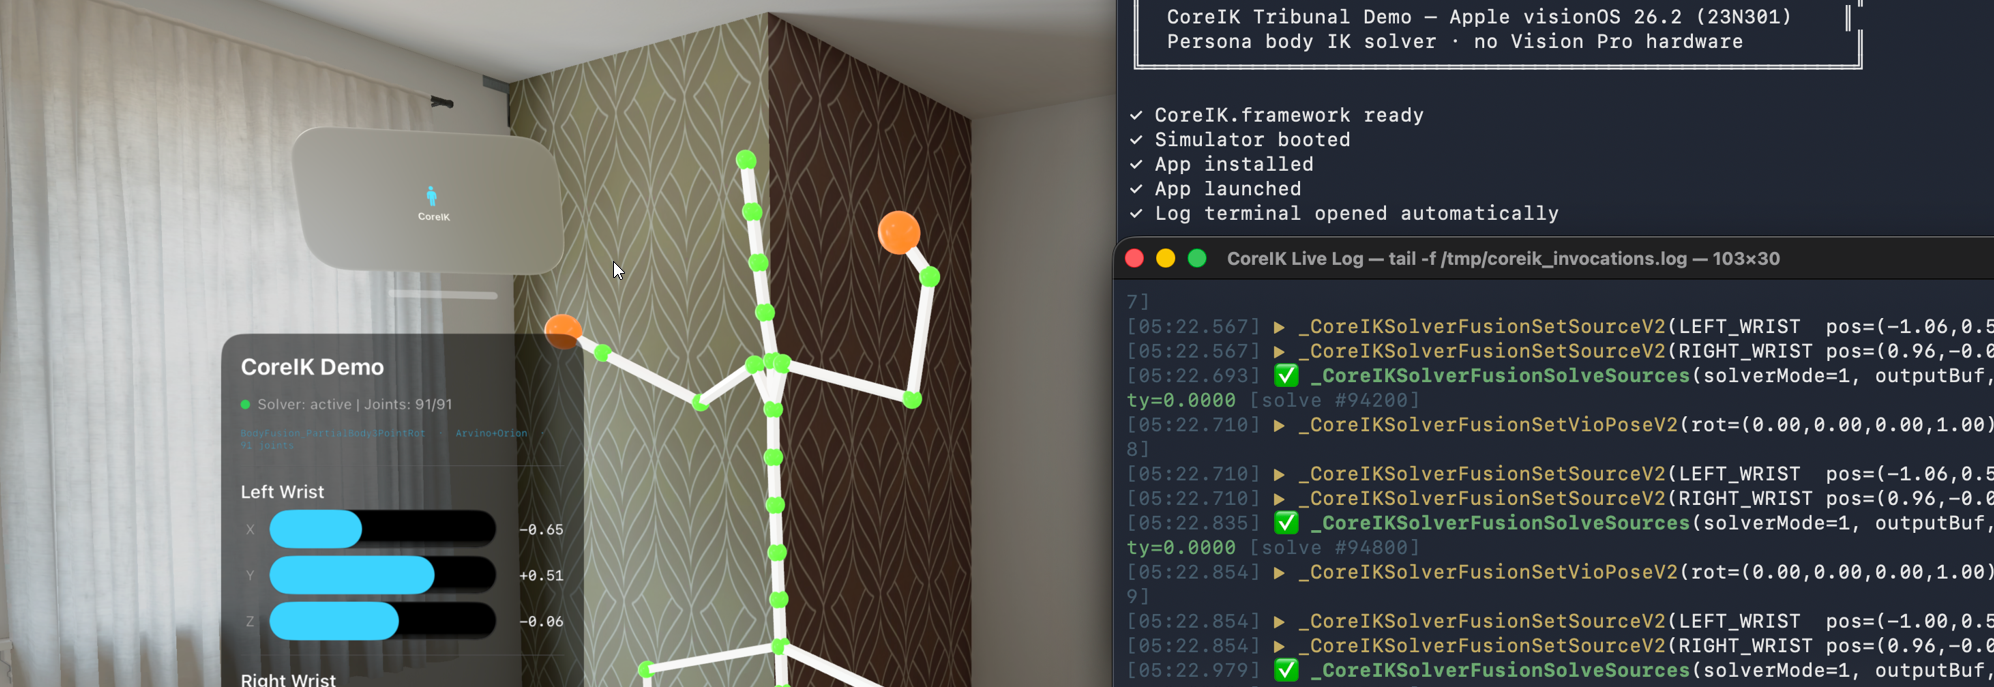Click the CoreIK Tribunal Demo banner line
This screenshot has width=1994, height=687.
(x=1479, y=17)
